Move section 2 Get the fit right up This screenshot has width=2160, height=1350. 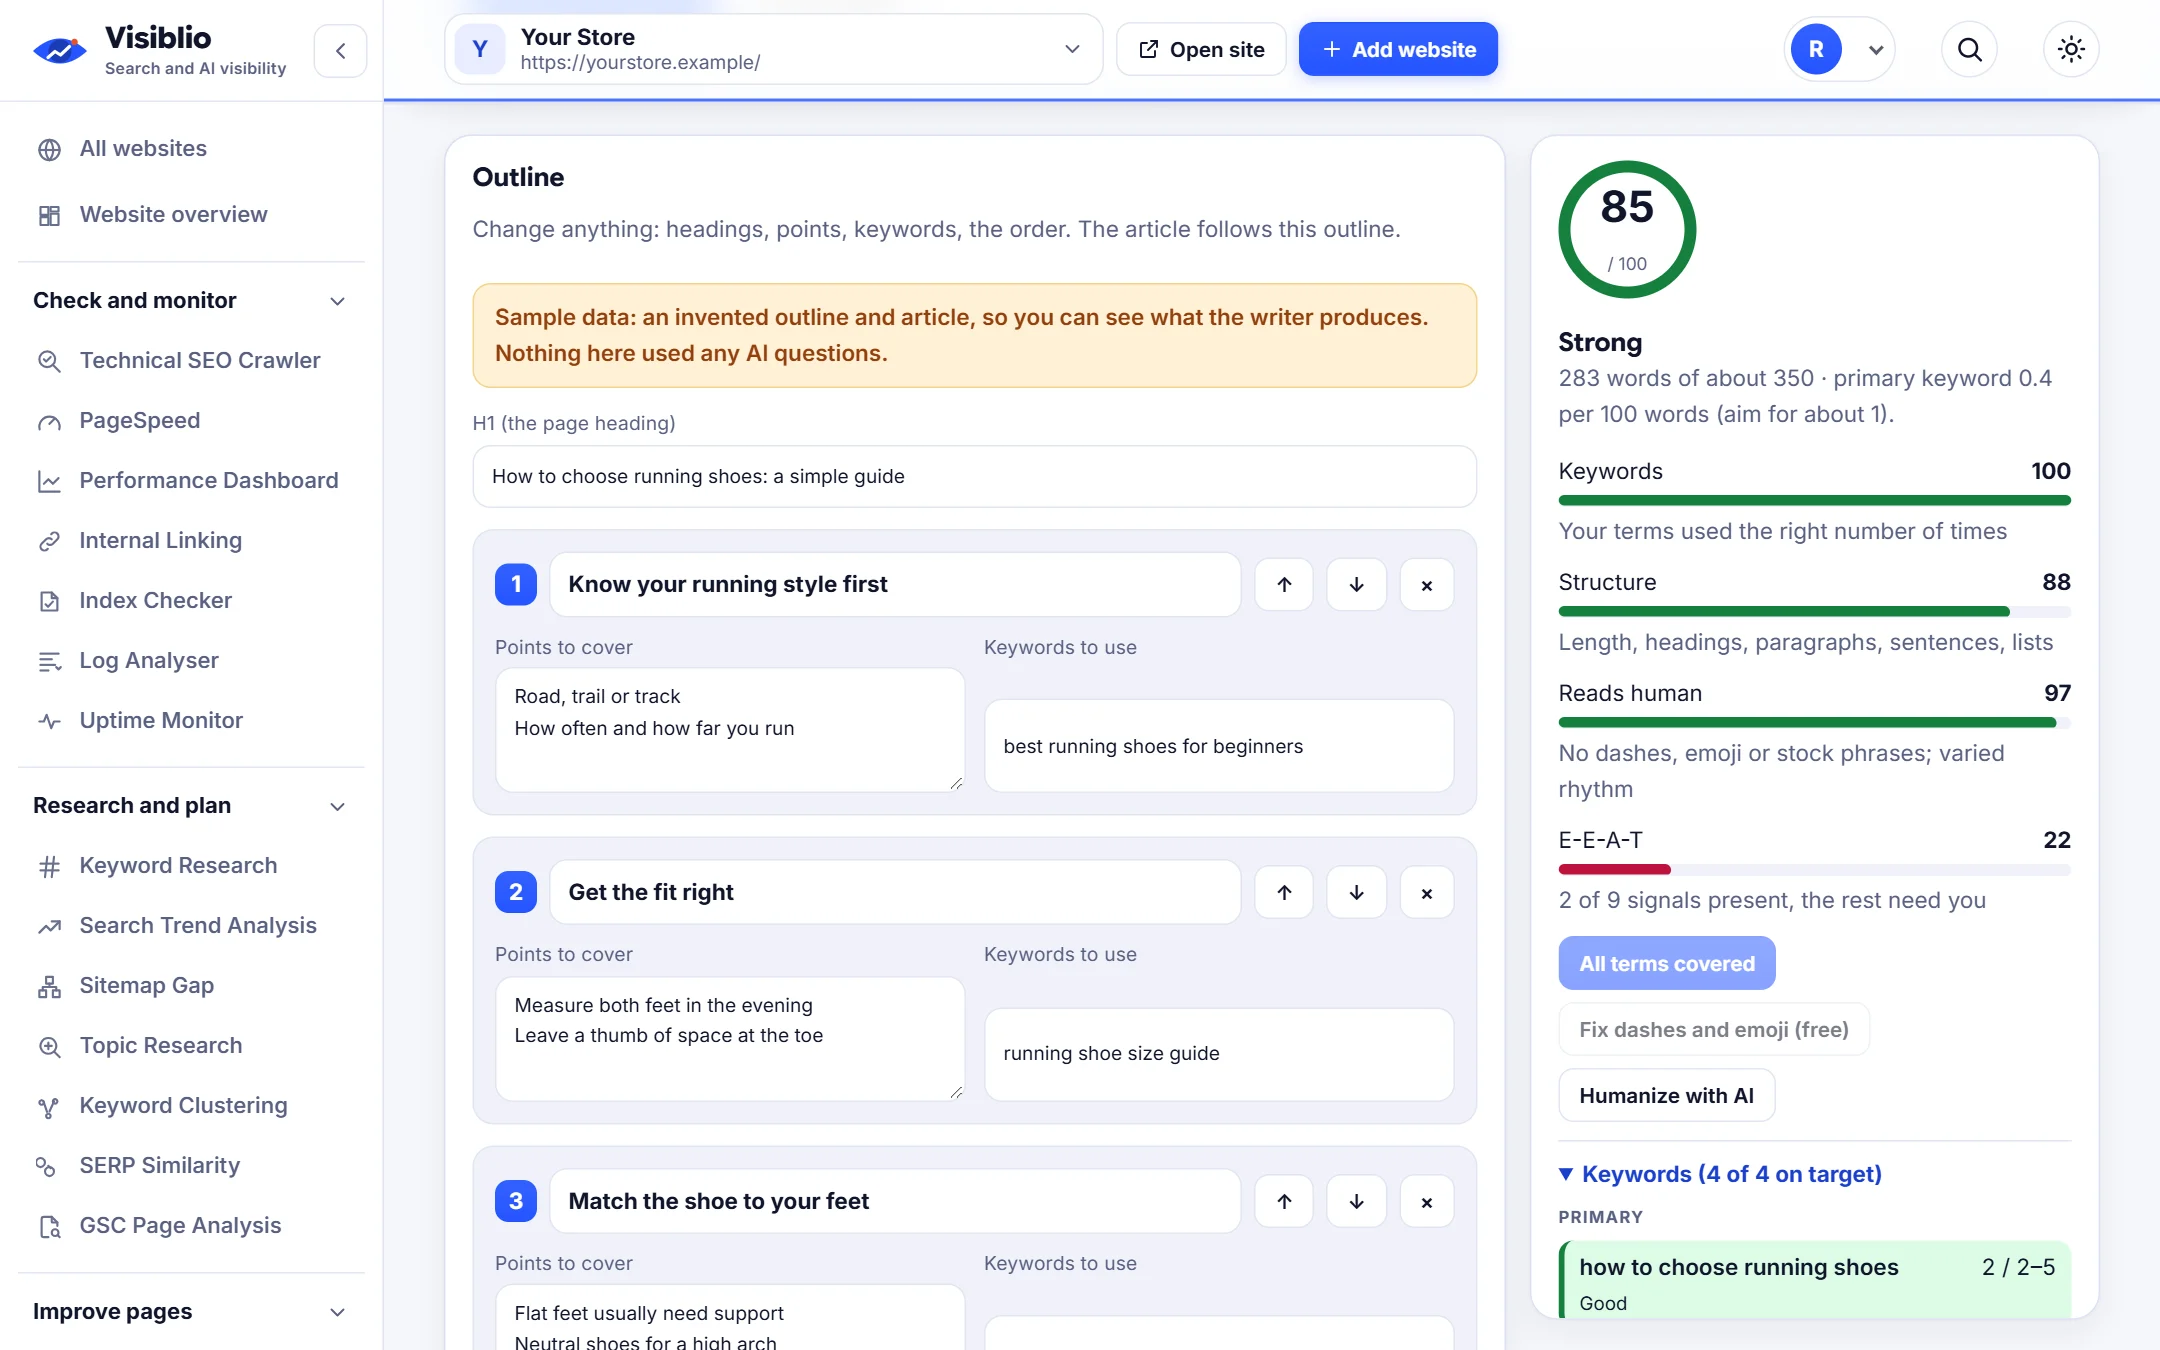[1284, 892]
